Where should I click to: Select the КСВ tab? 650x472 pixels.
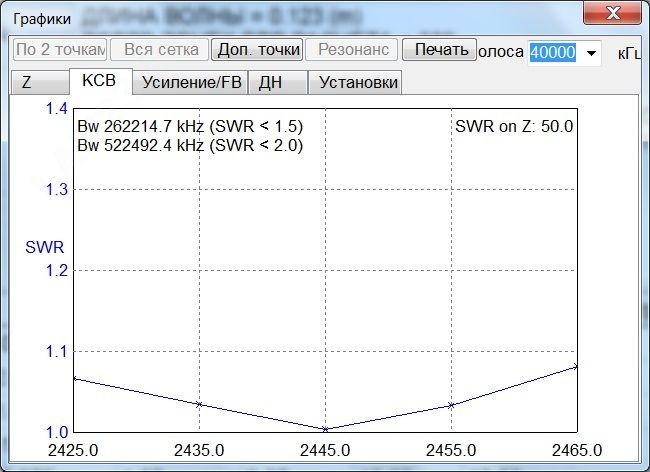(x=101, y=81)
